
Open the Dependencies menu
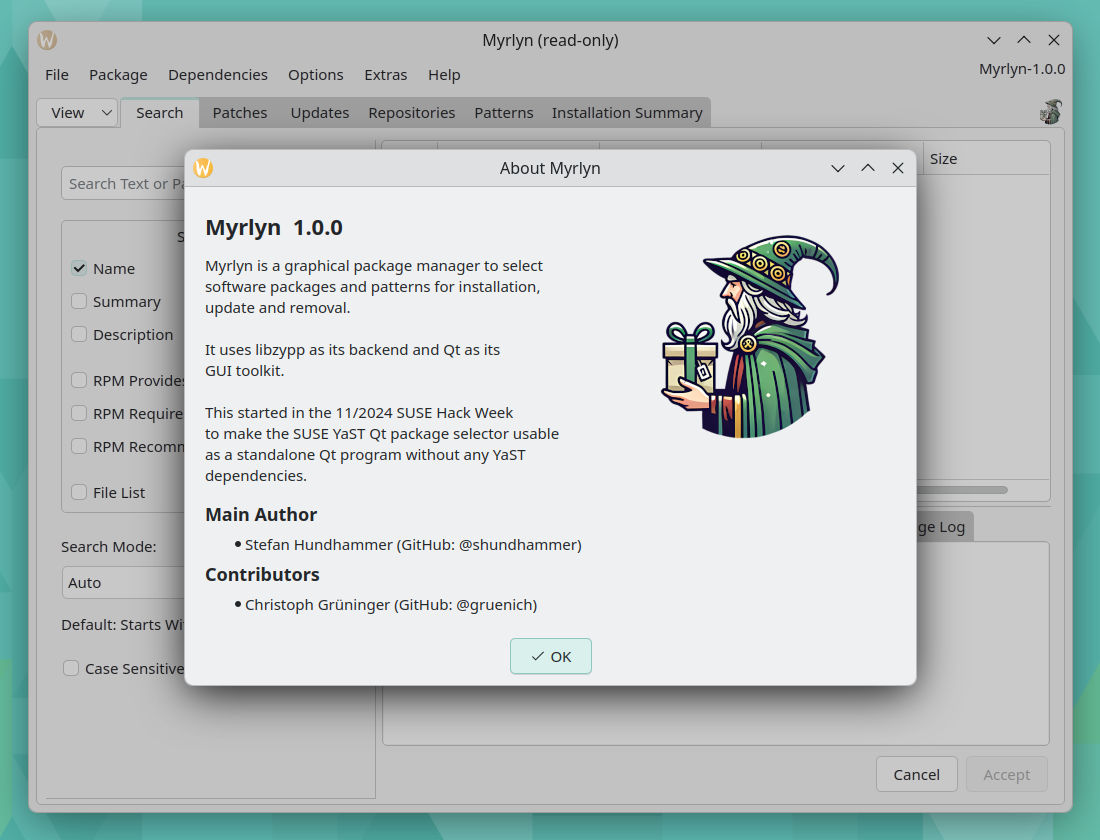coord(217,74)
